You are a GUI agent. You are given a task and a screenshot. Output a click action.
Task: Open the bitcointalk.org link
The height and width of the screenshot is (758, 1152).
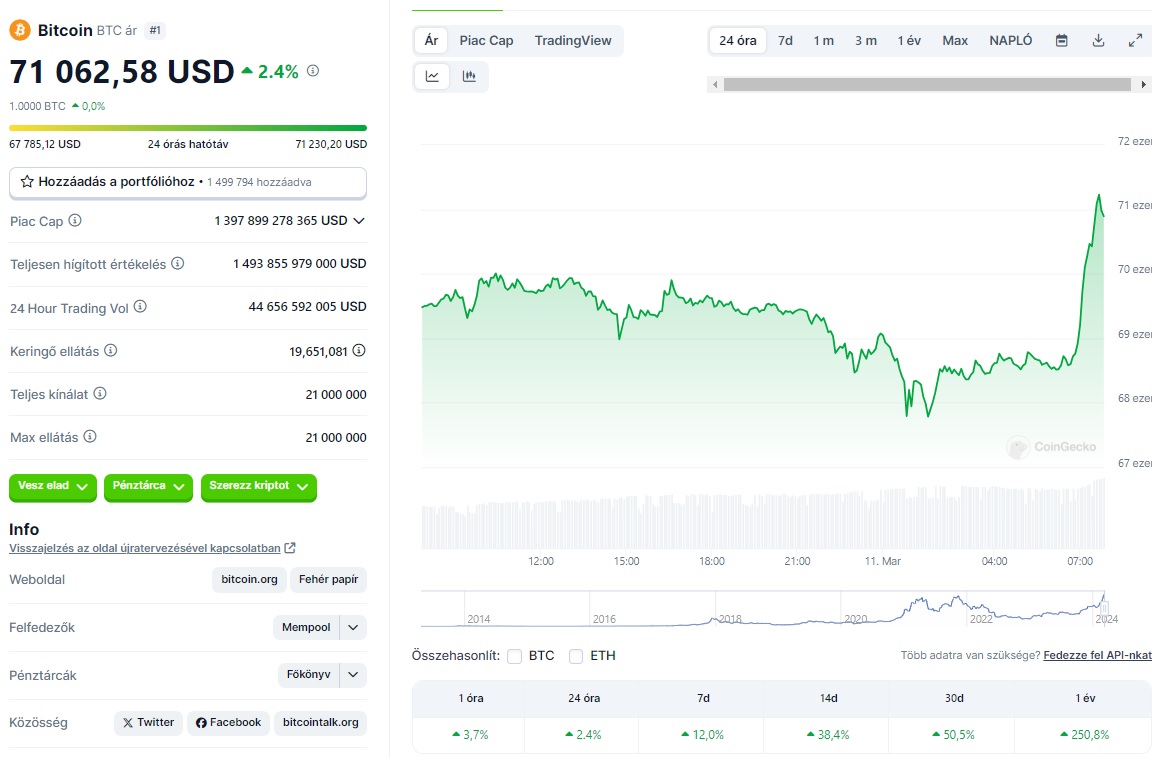[320, 723]
